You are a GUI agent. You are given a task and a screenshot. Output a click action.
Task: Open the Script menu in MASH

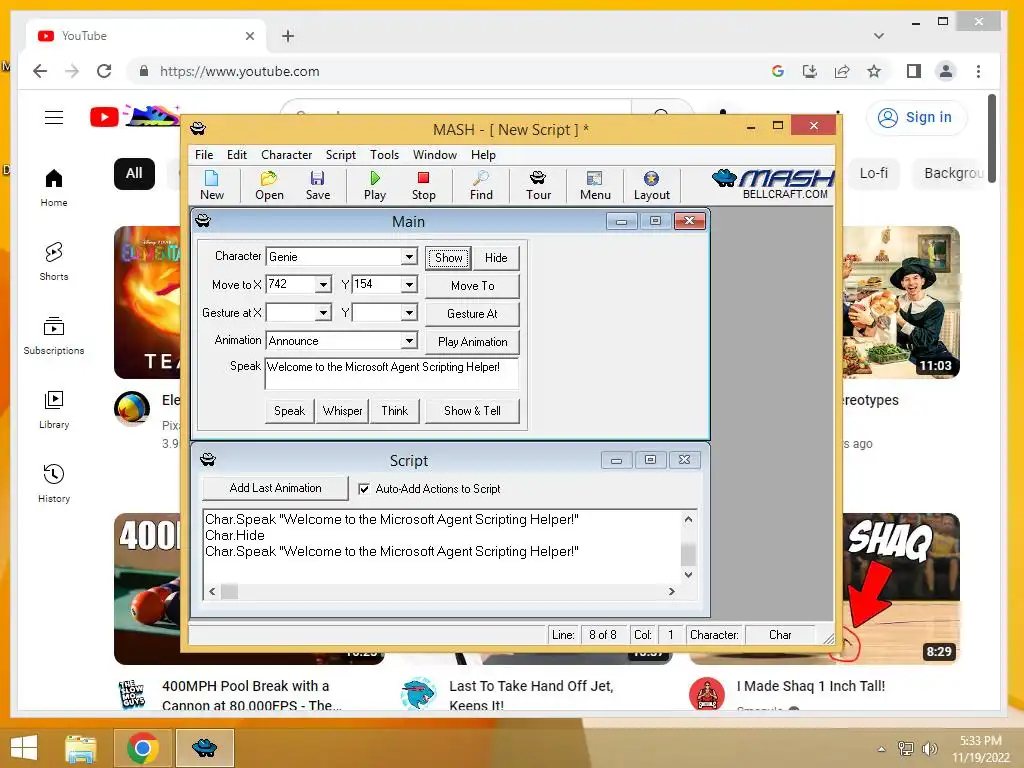340,155
